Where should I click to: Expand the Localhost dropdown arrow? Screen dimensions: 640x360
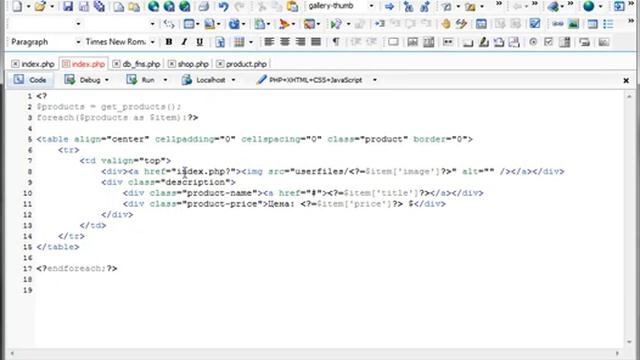pos(233,80)
